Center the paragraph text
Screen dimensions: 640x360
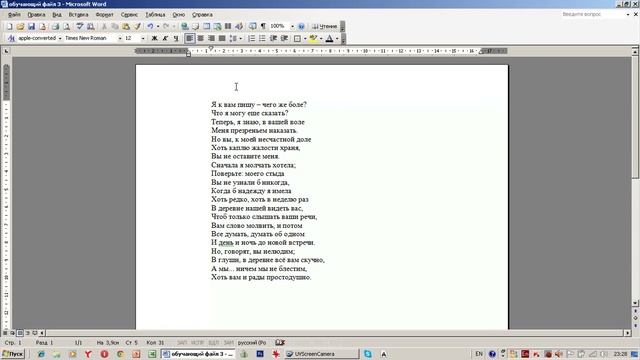(200, 38)
